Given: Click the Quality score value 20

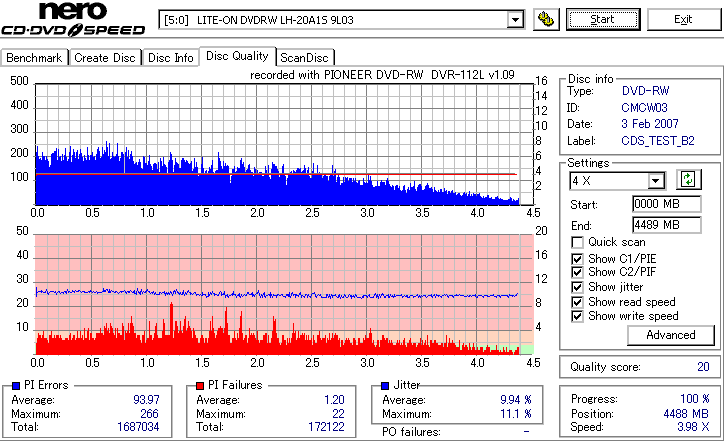Looking at the screenshot, I should pyautogui.click(x=703, y=367).
